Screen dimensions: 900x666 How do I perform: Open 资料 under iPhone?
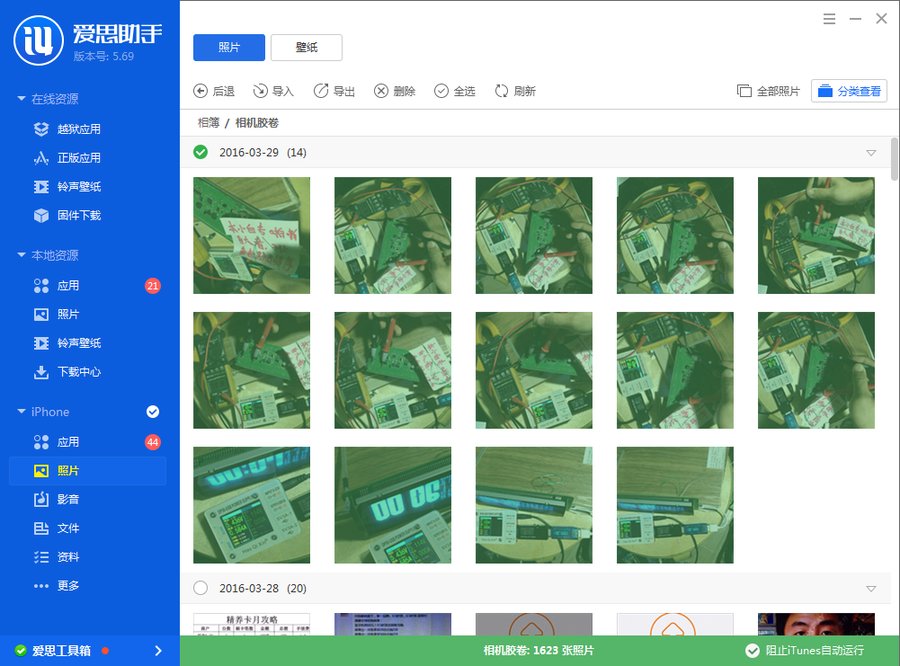click(x=57, y=557)
